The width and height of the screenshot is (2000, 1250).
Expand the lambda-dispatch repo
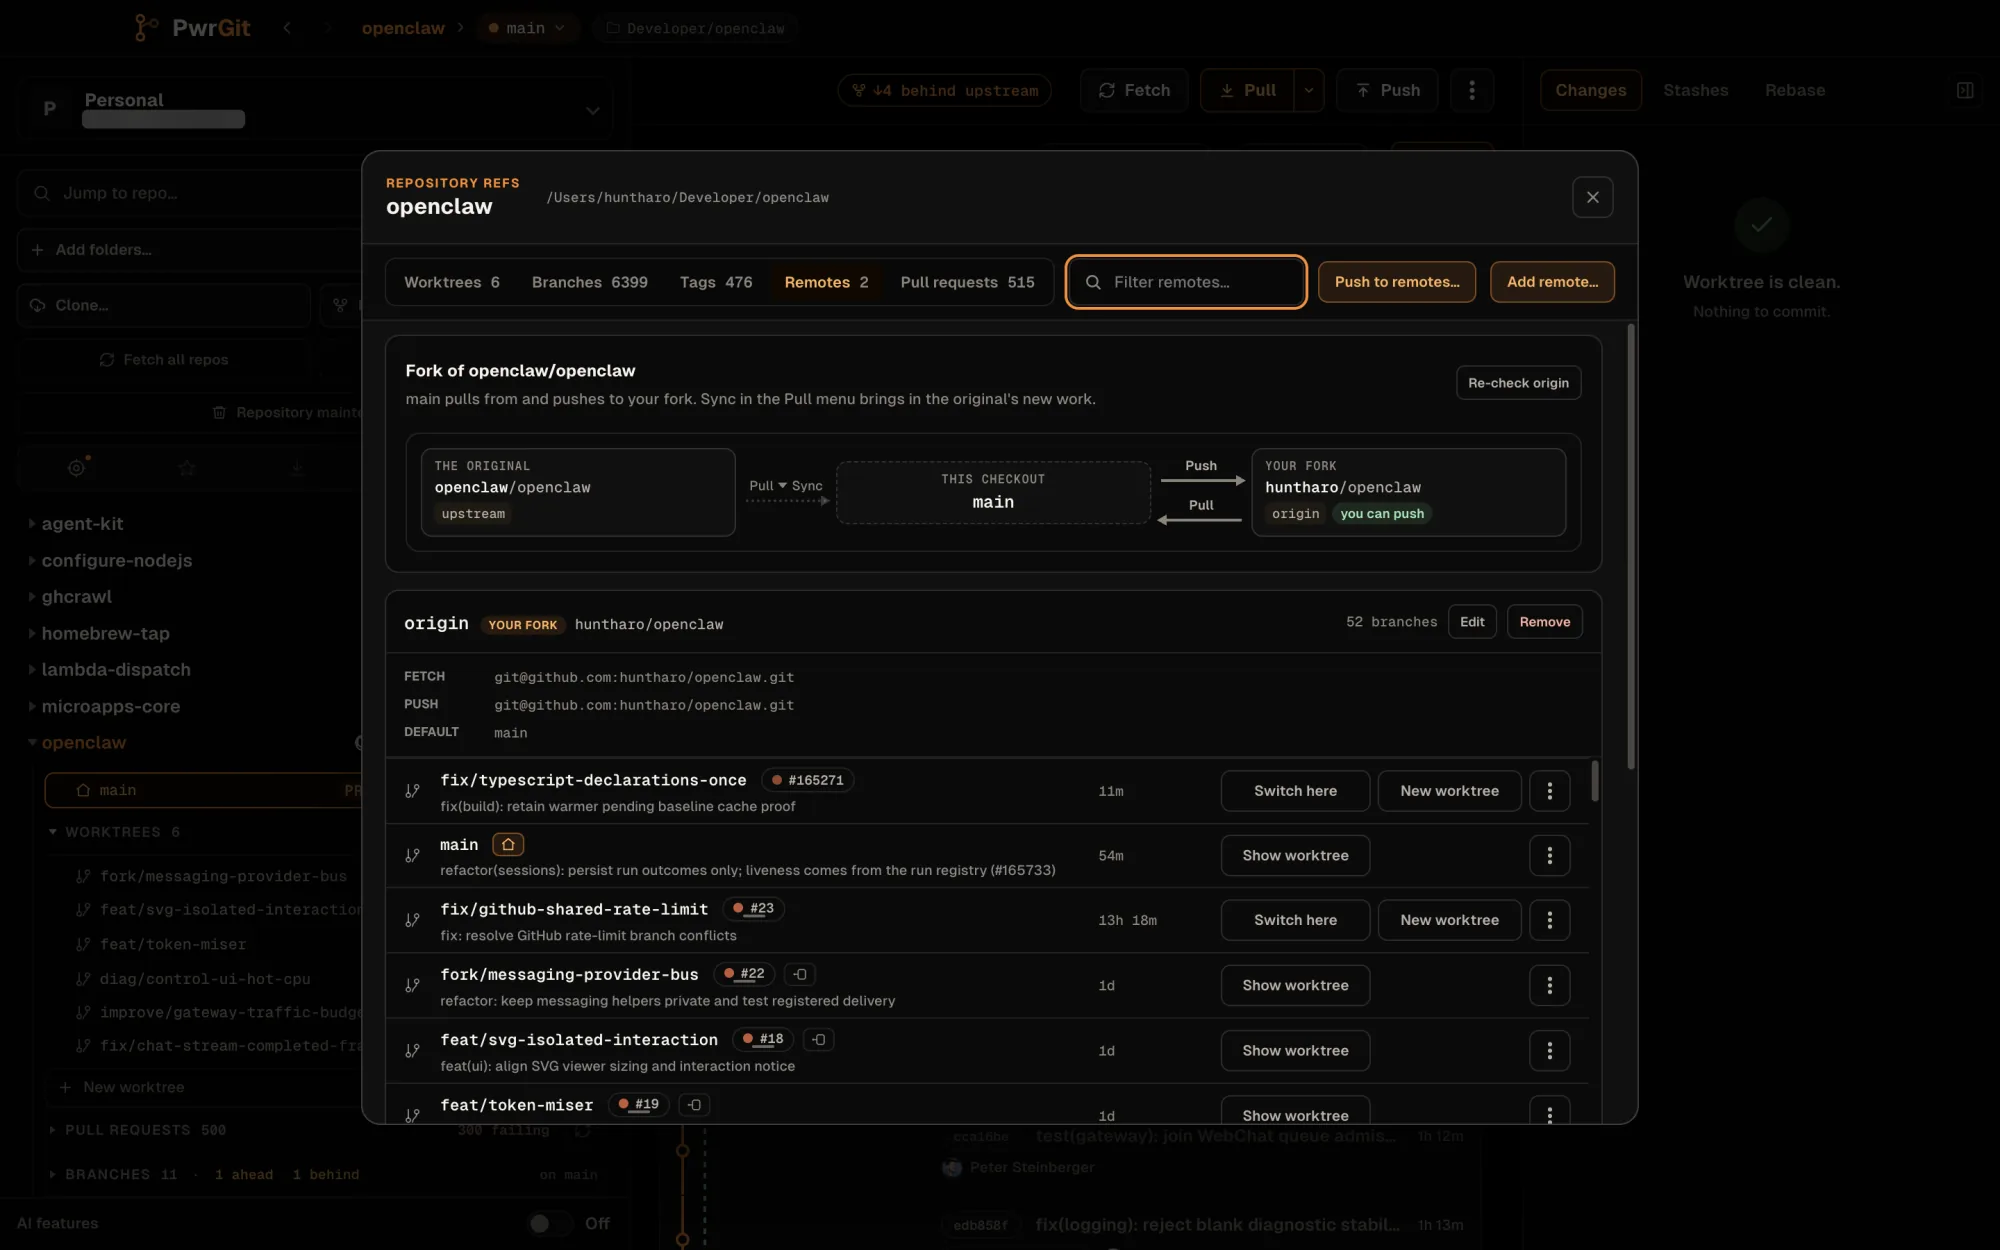coord(32,669)
